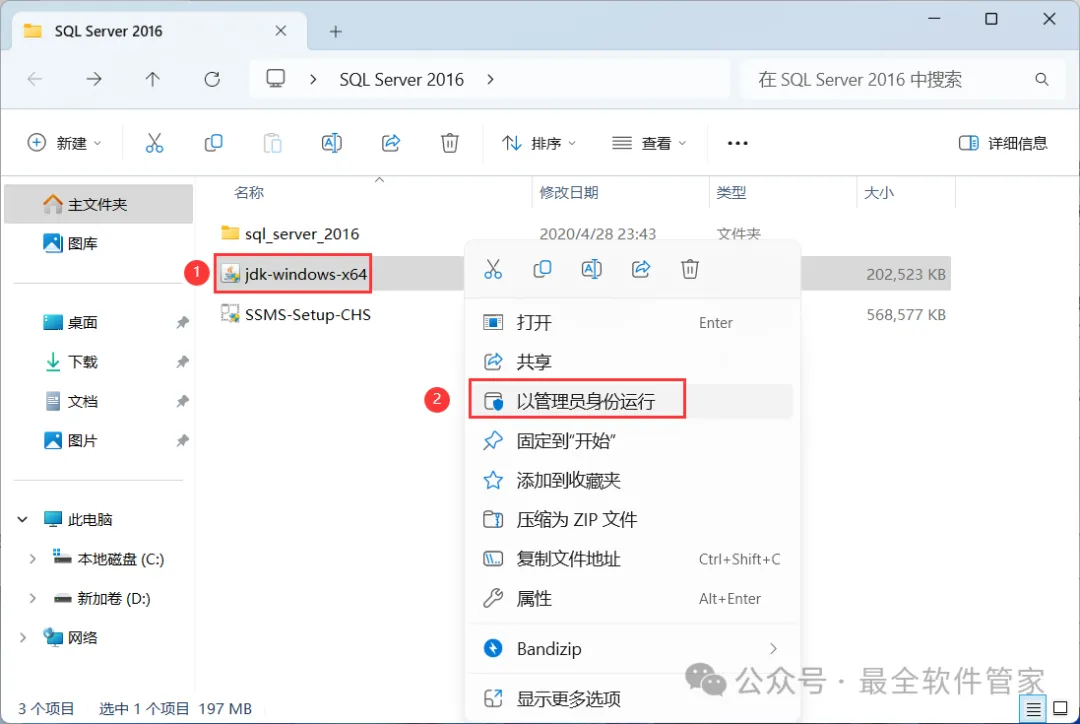
Task: Click the SQL Server 2016 breadcrumb
Action: (402, 80)
